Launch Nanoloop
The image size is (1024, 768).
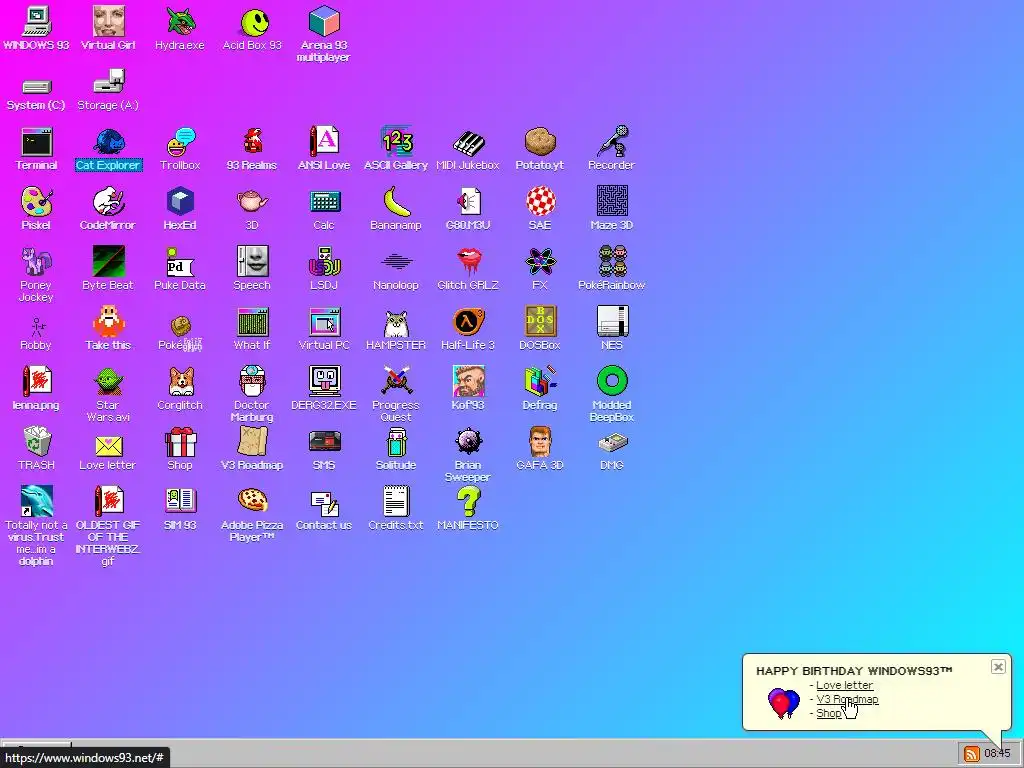coord(396,263)
